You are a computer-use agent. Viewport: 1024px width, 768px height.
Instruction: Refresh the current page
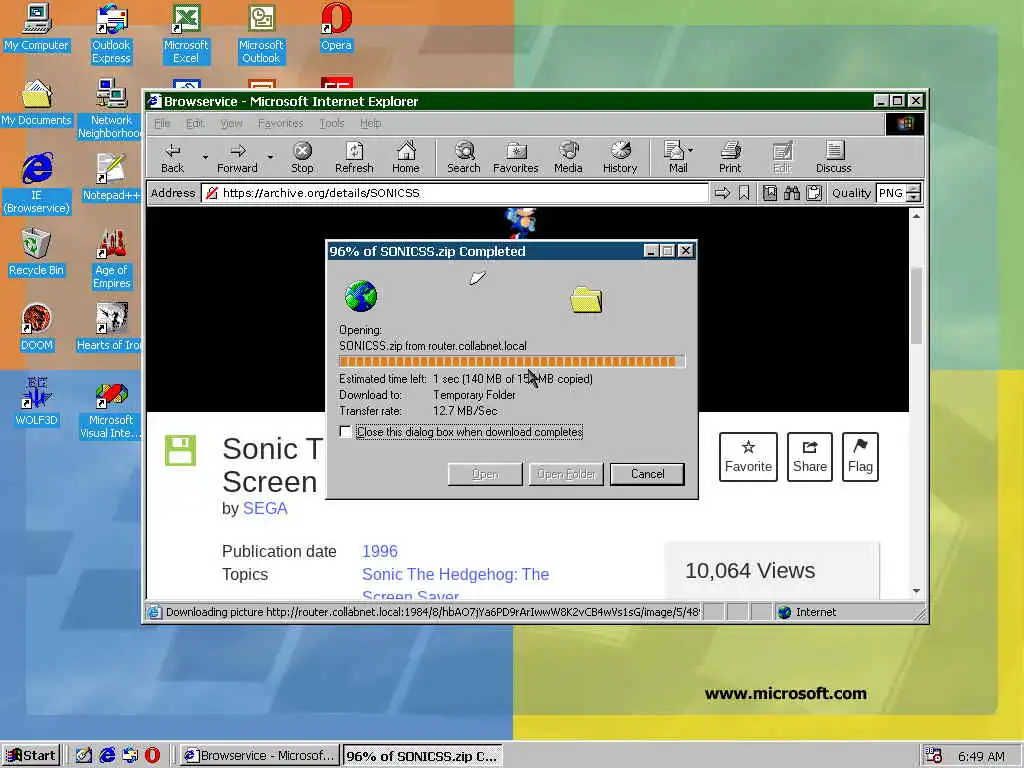point(354,158)
